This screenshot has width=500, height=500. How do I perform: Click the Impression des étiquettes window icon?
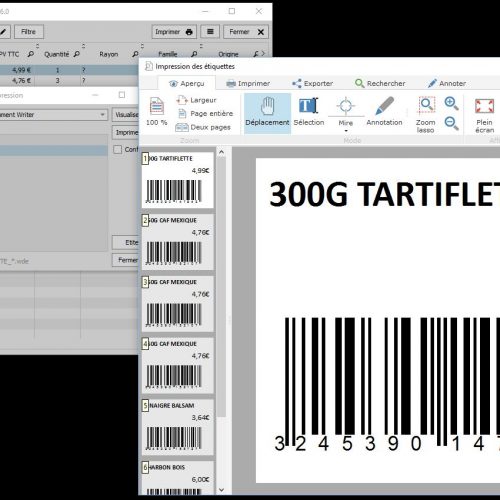[149, 66]
